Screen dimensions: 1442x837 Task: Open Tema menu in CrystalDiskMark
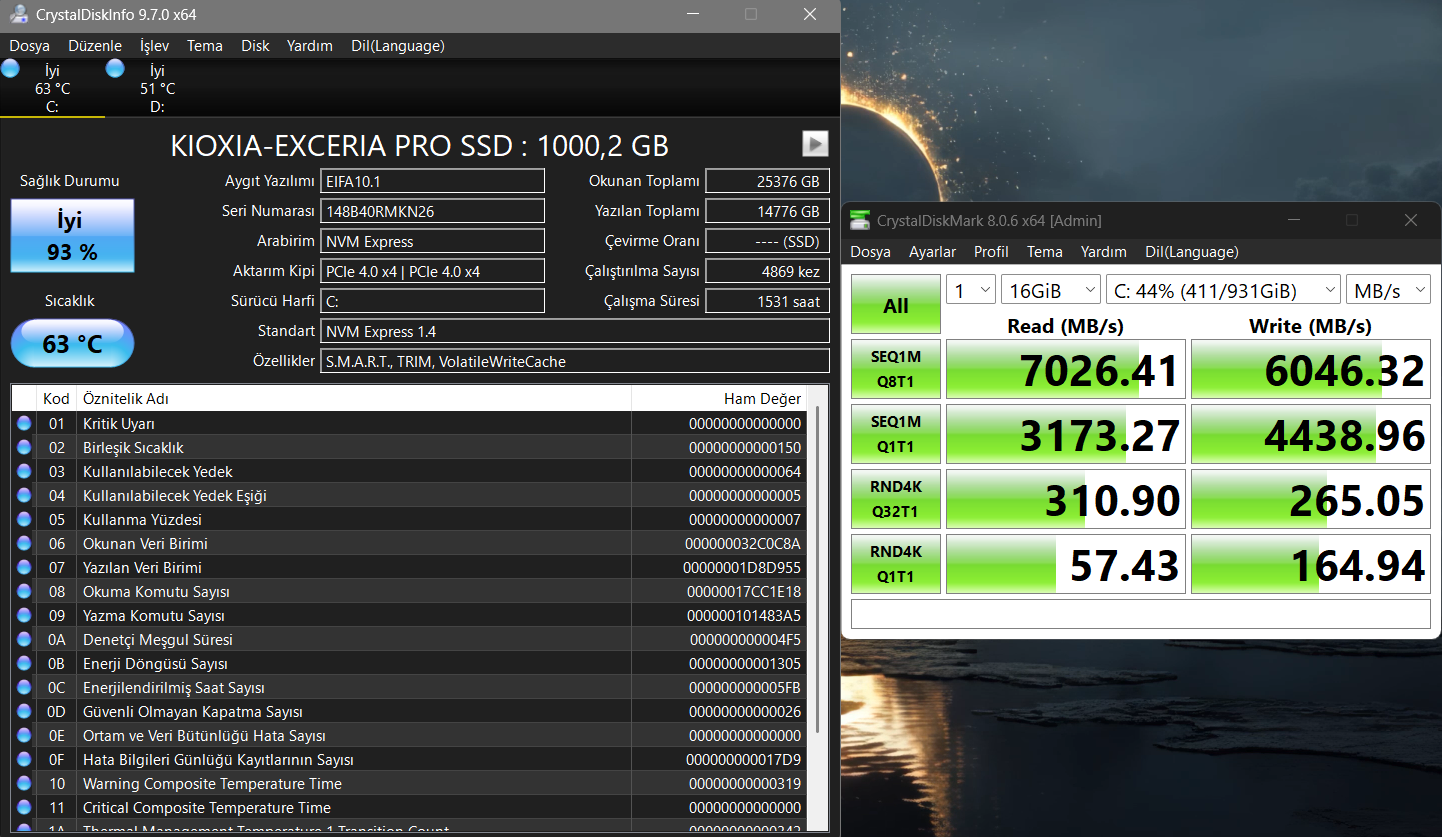pos(1045,252)
